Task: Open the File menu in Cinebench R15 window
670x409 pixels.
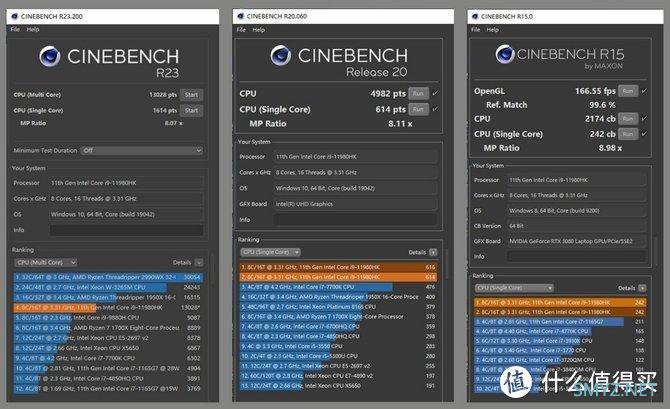Action: (476, 30)
